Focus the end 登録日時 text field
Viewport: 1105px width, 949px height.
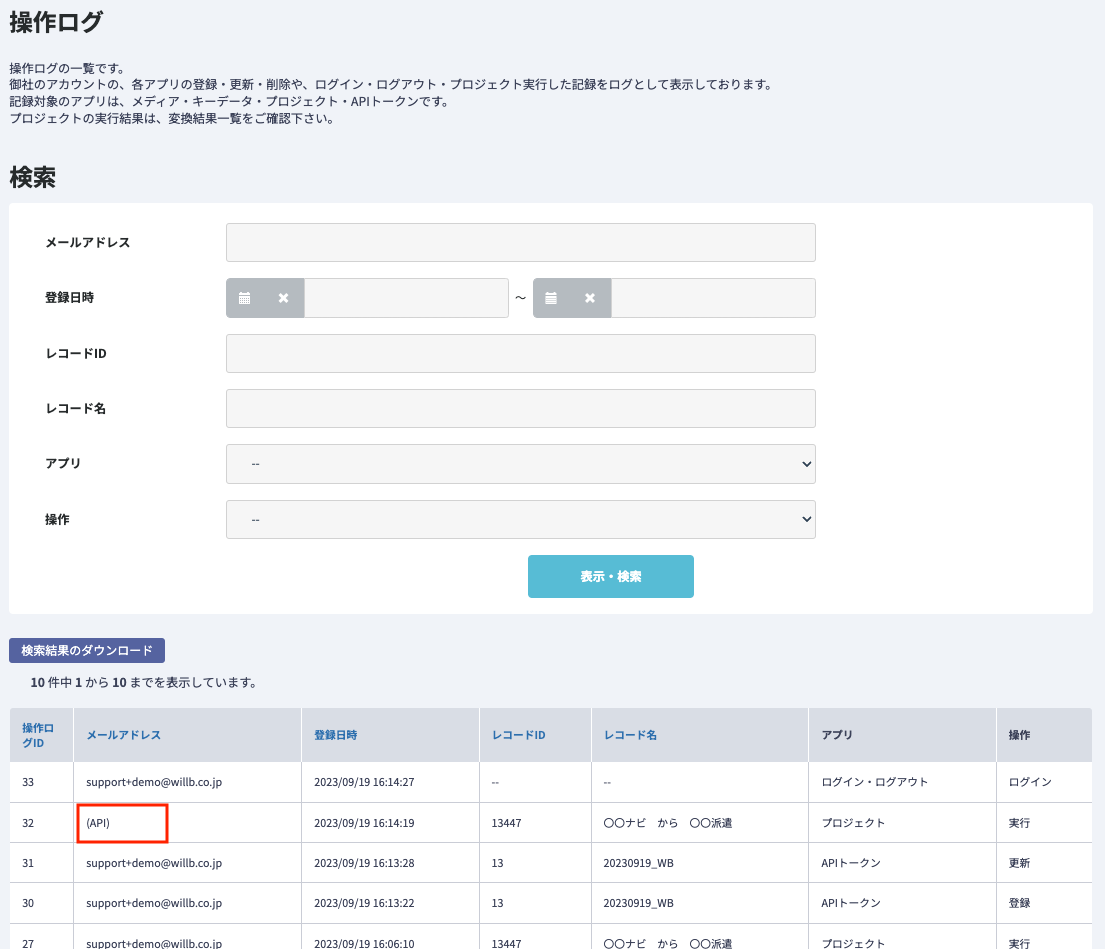713,298
